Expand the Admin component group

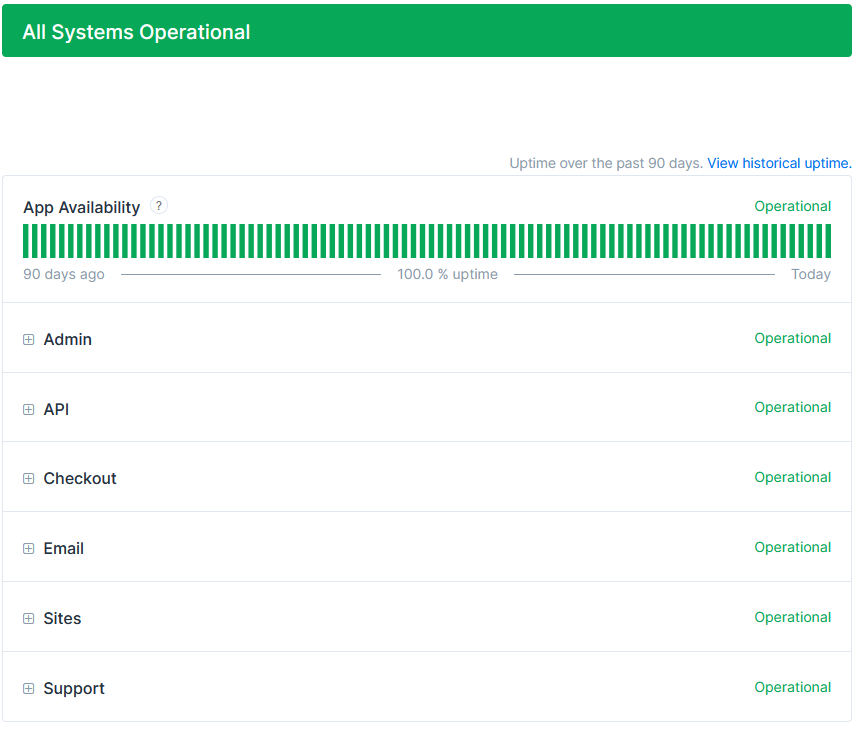point(28,340)
